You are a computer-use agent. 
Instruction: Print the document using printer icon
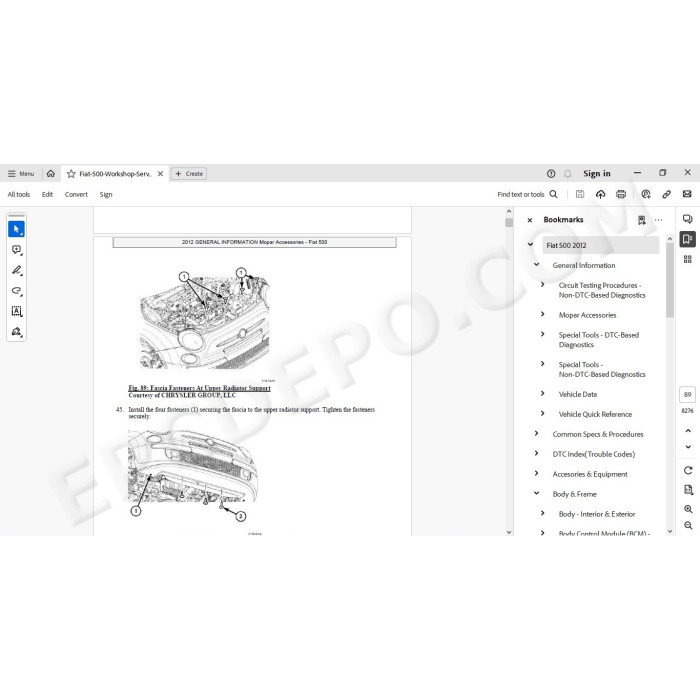[621, 194]
